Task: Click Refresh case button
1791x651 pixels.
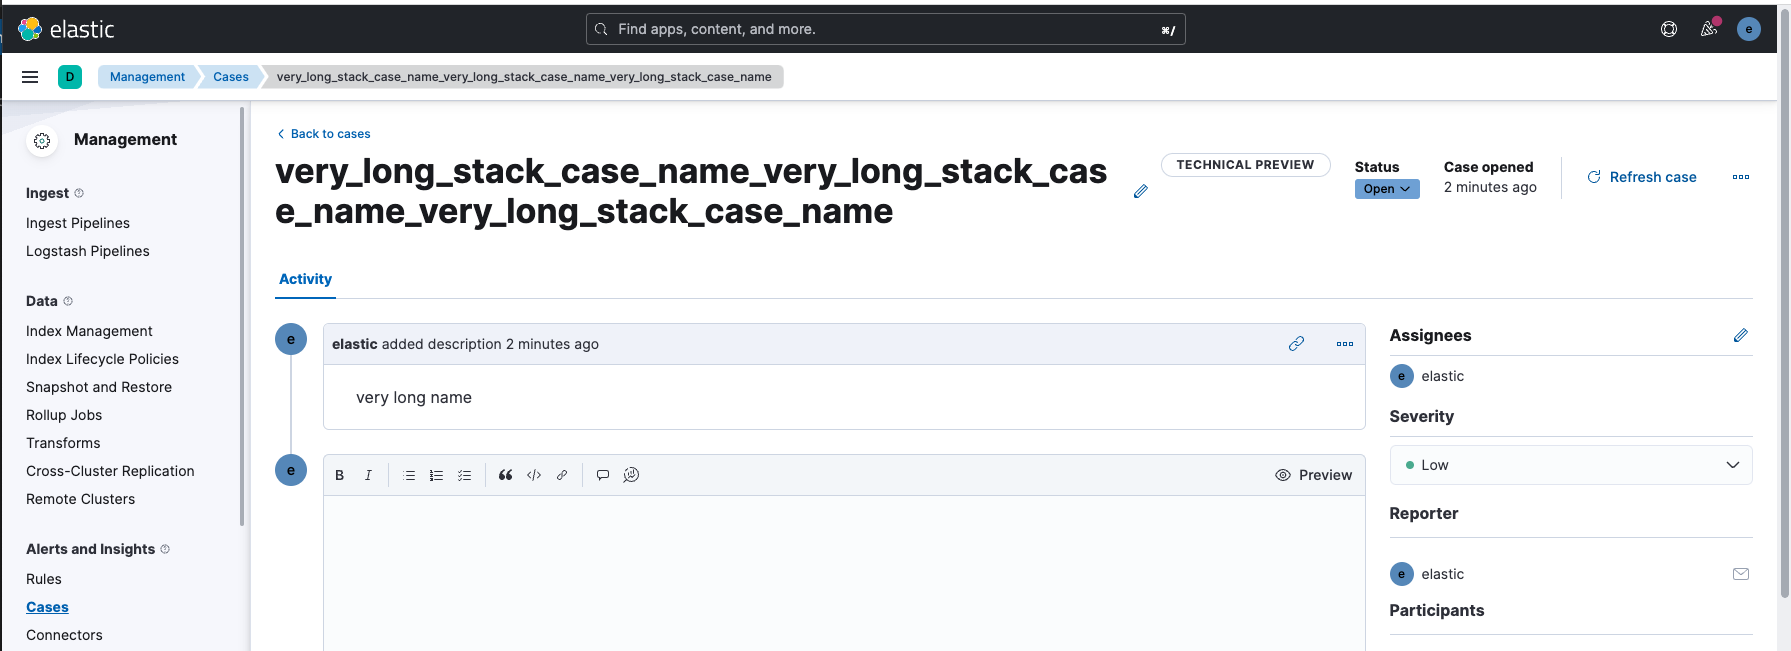Action: click(1642, 177)
